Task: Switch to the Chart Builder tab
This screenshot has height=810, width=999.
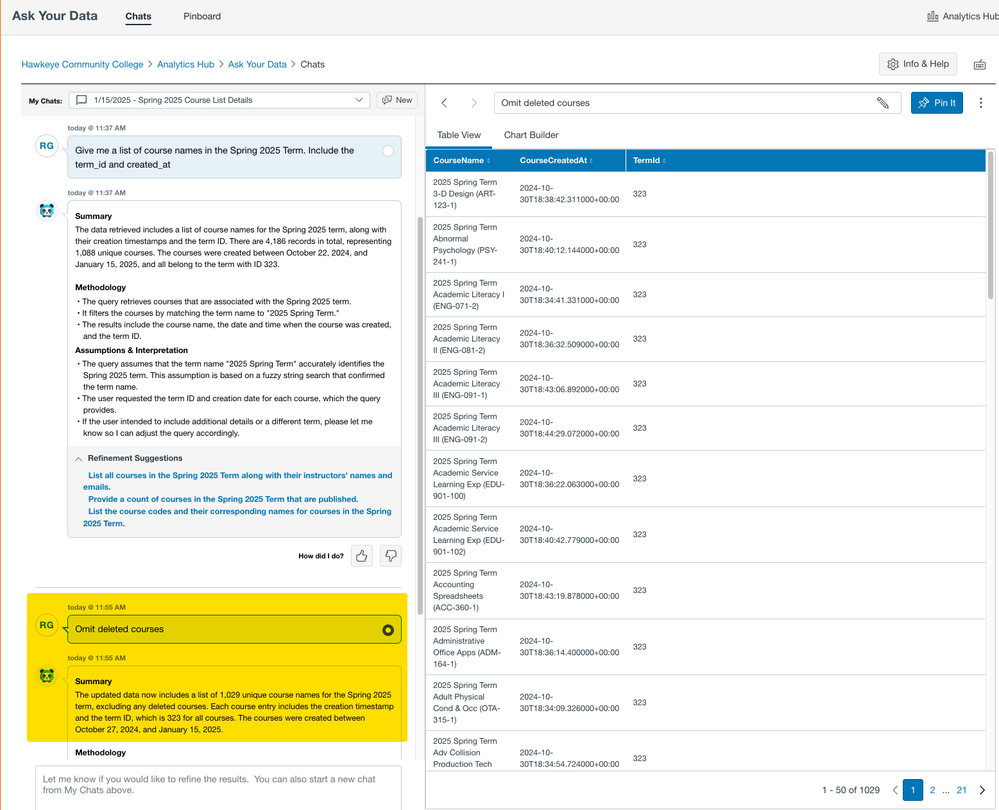Action: [x=531, y=135]
